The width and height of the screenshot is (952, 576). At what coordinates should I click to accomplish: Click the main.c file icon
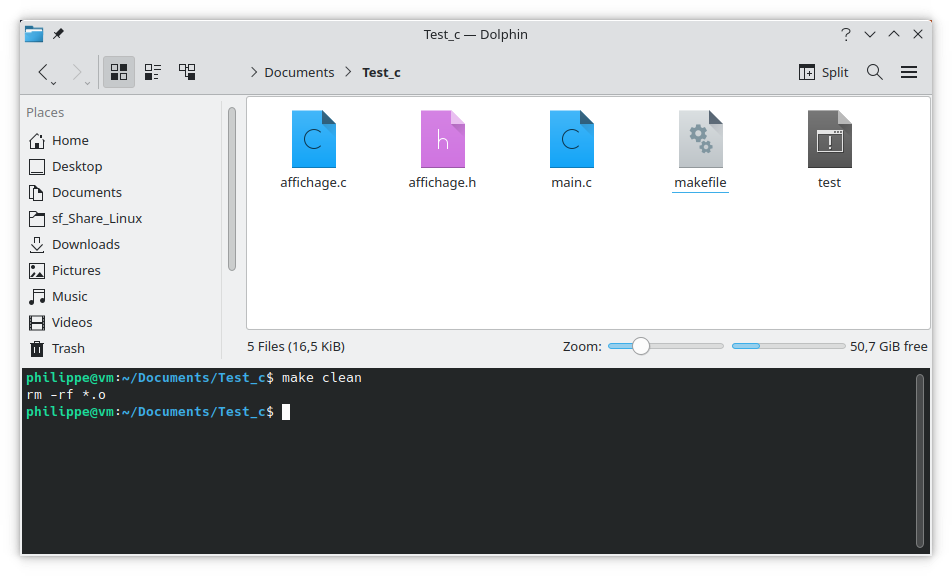click(x=571, y=139)
